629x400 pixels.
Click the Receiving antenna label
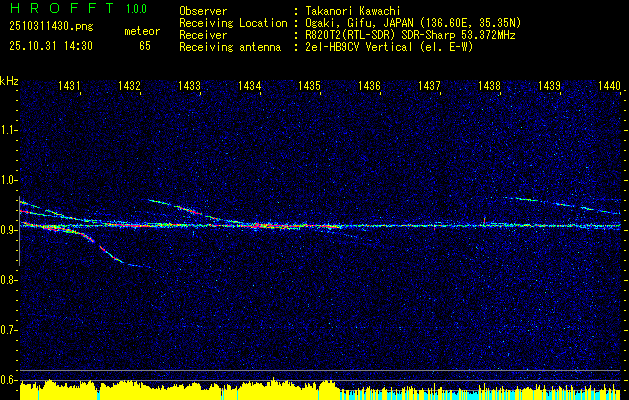(230, 47)
